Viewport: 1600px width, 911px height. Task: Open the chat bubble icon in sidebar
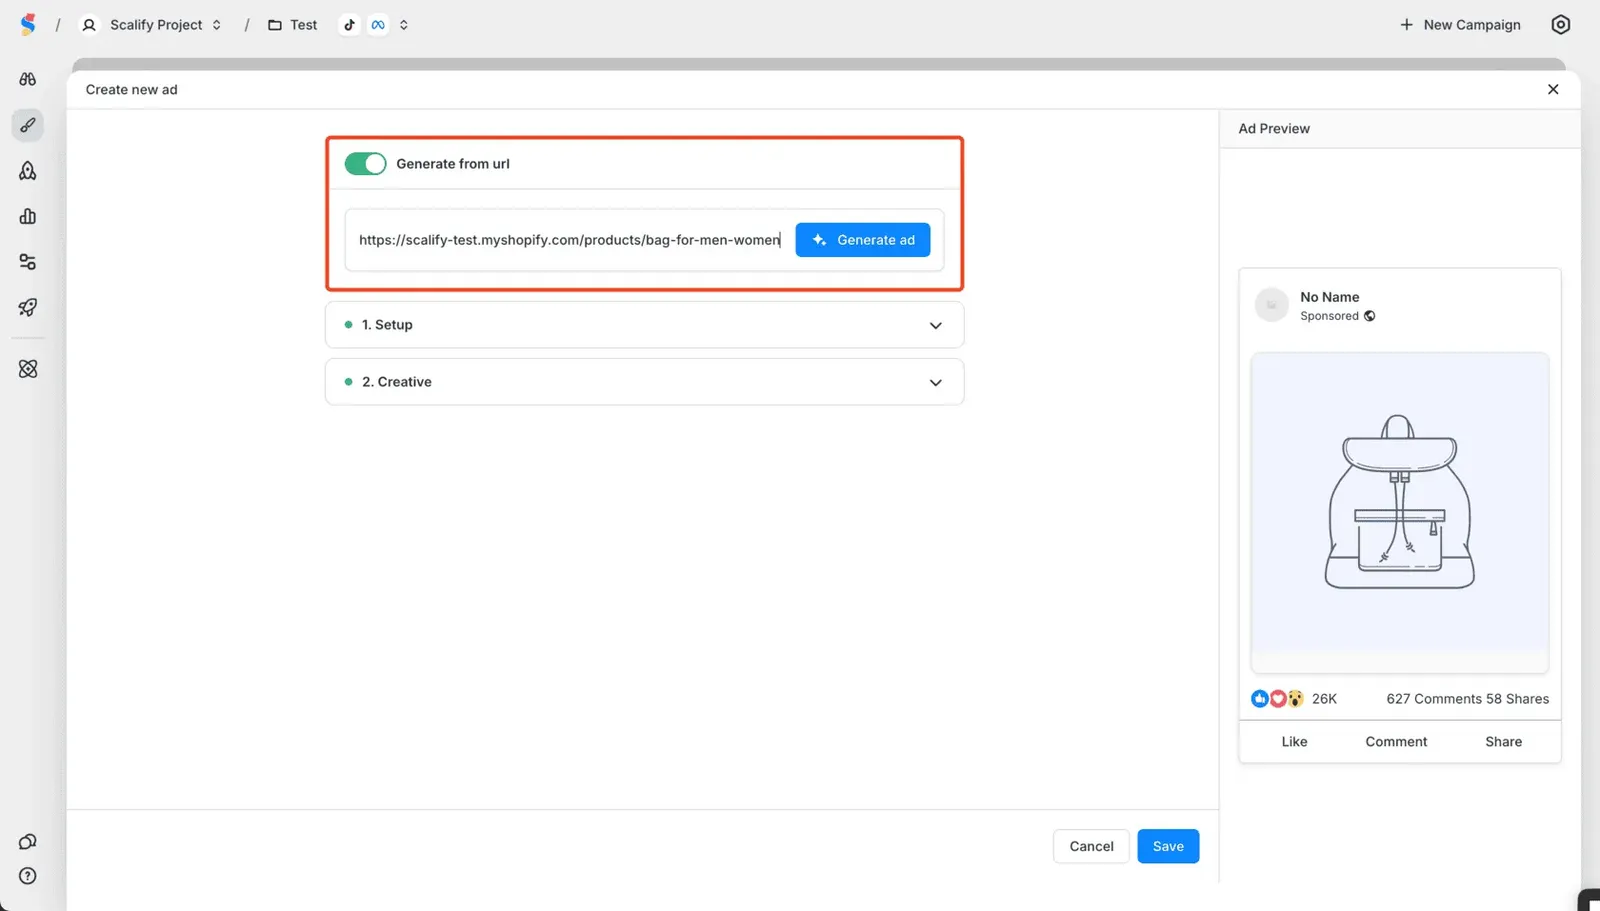(28, 842)
